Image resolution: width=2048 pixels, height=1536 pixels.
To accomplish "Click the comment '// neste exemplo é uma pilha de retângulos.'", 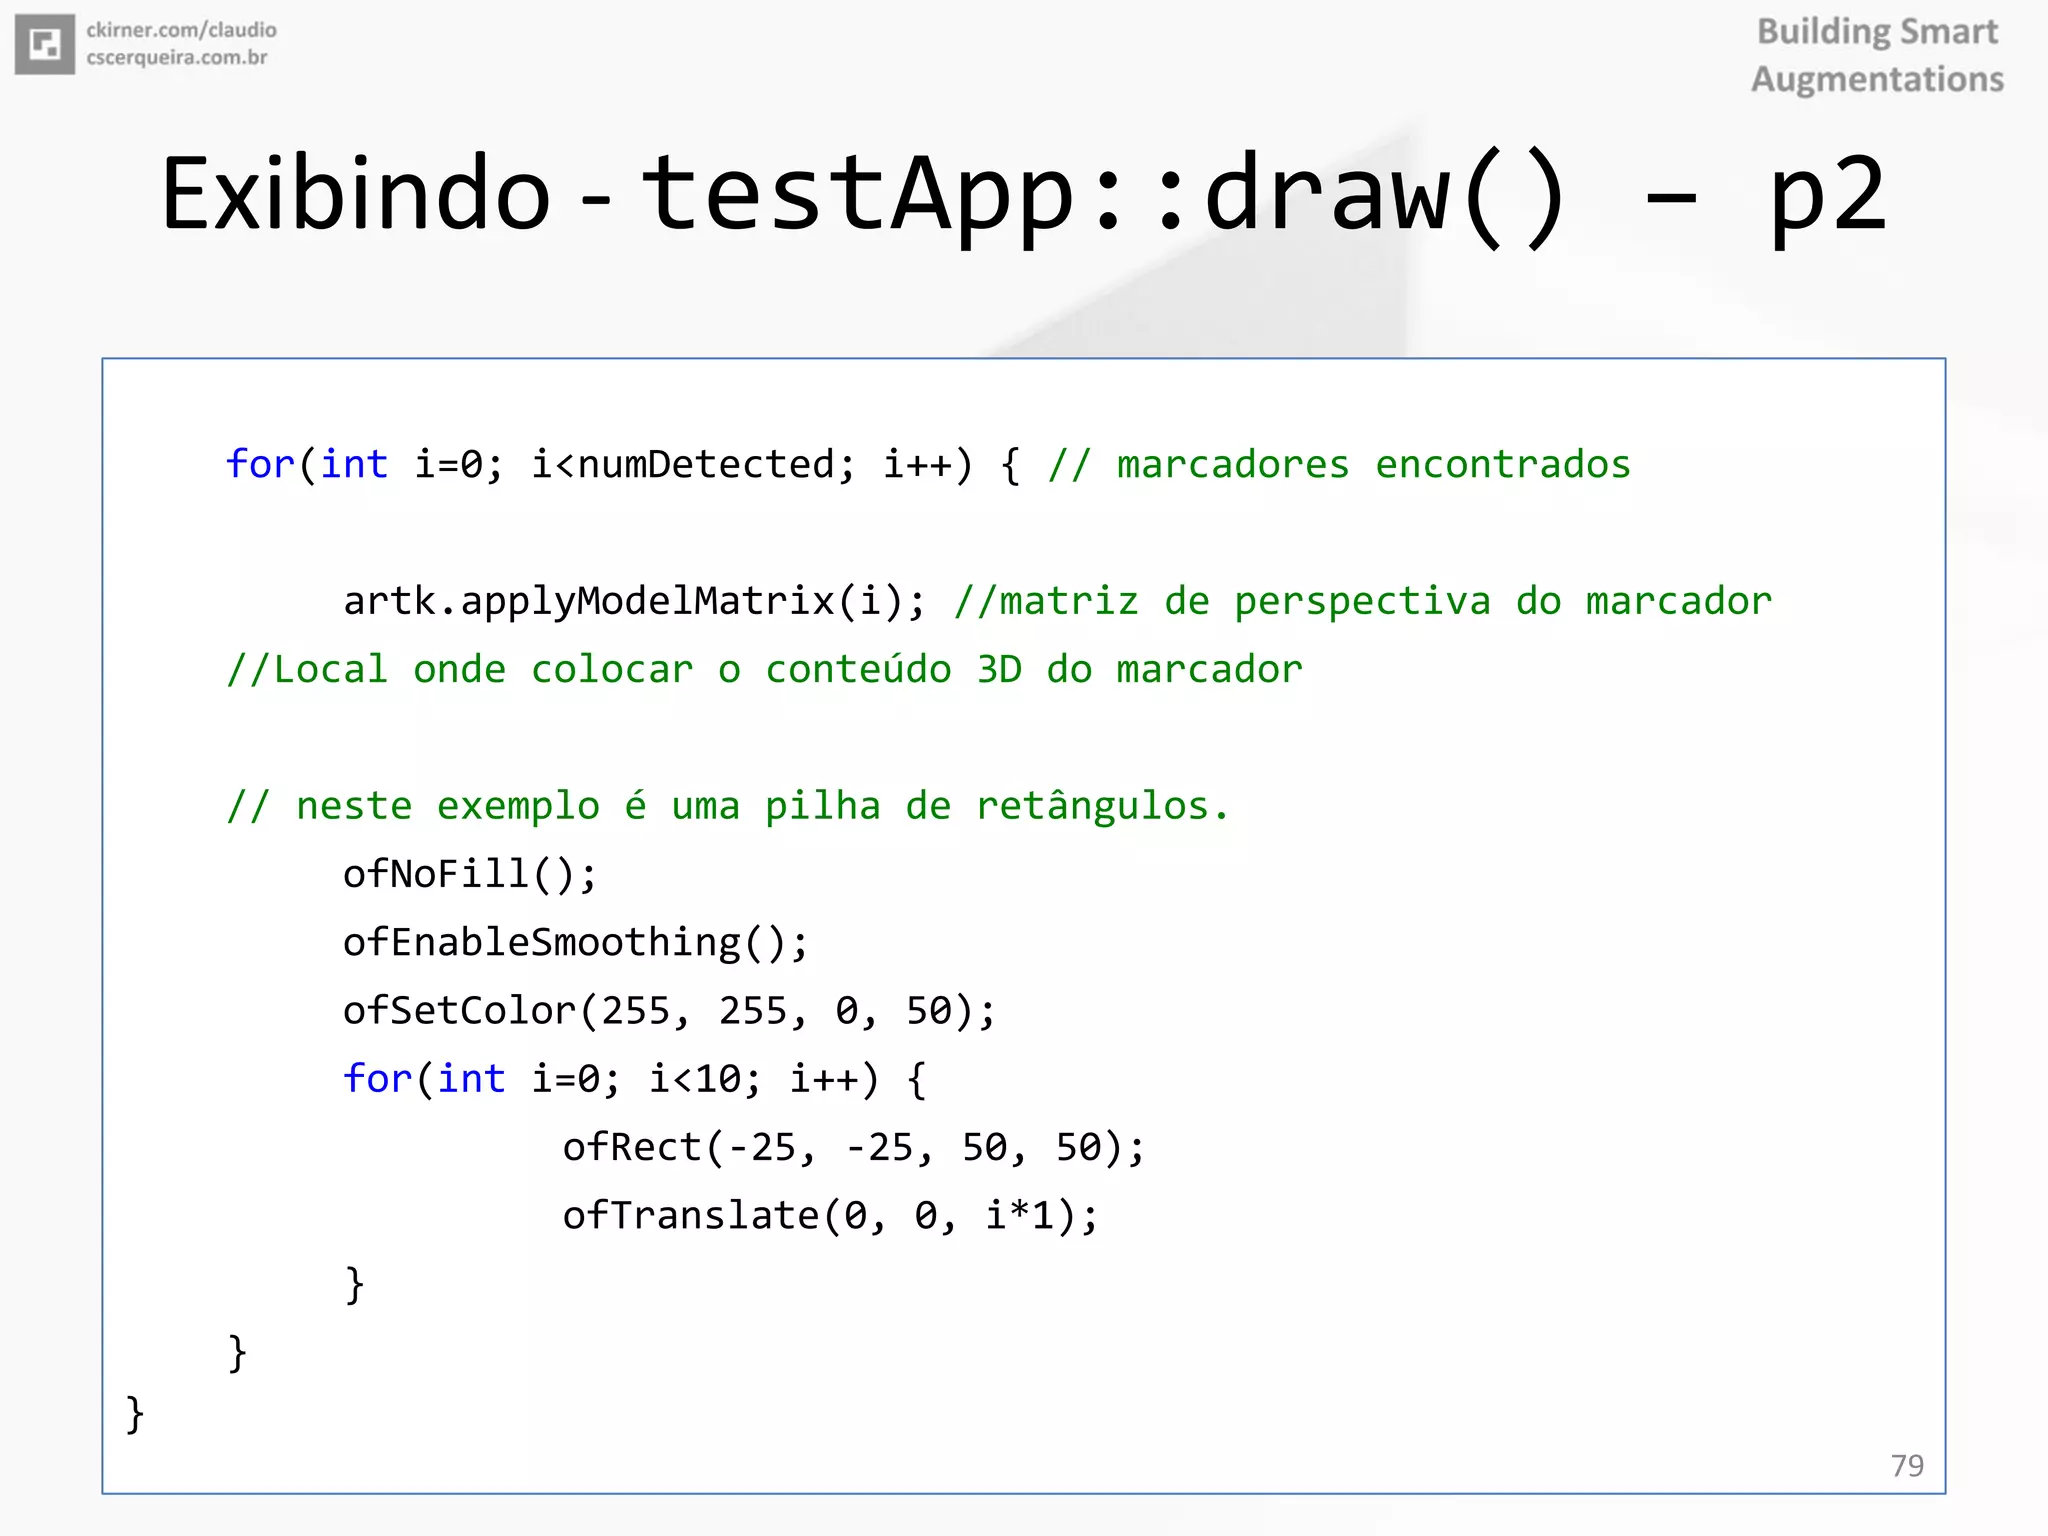I will pyautogui.click(x=728, y=806).
